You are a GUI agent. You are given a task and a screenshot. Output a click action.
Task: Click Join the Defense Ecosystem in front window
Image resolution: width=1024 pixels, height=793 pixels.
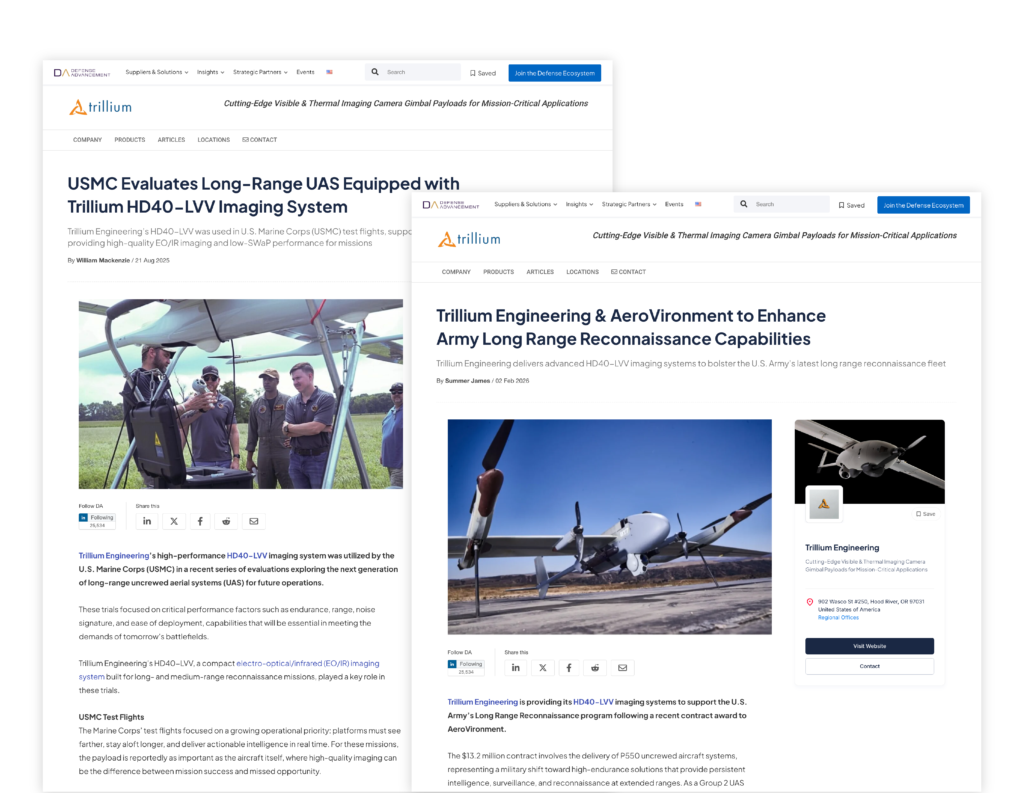point(923,205)
